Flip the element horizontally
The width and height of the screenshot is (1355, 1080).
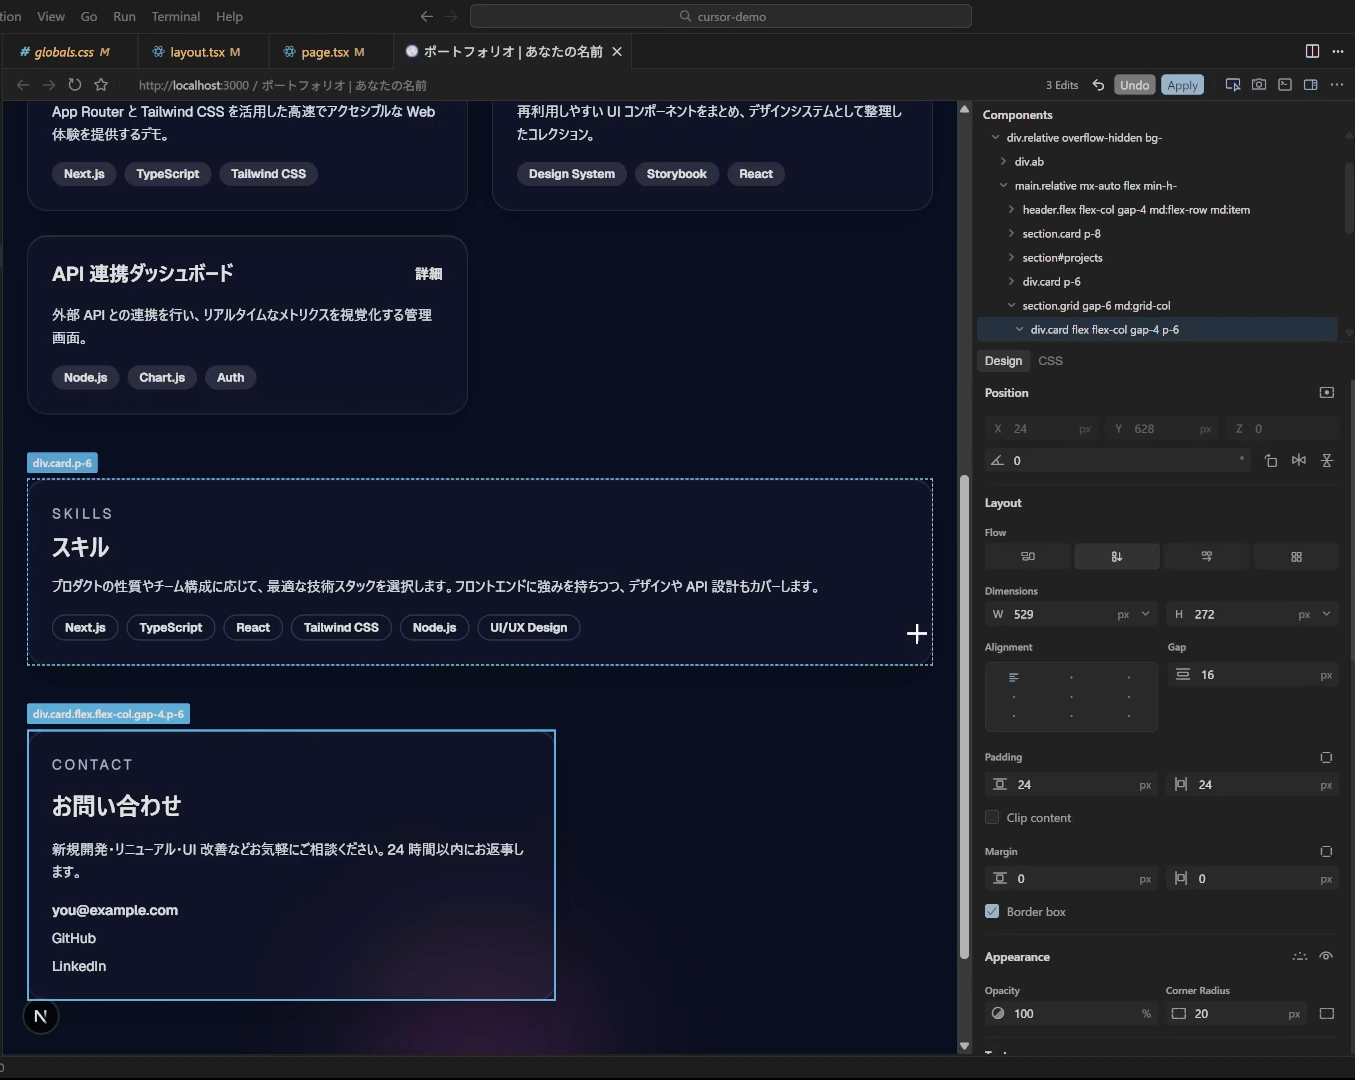(1298, 461)
